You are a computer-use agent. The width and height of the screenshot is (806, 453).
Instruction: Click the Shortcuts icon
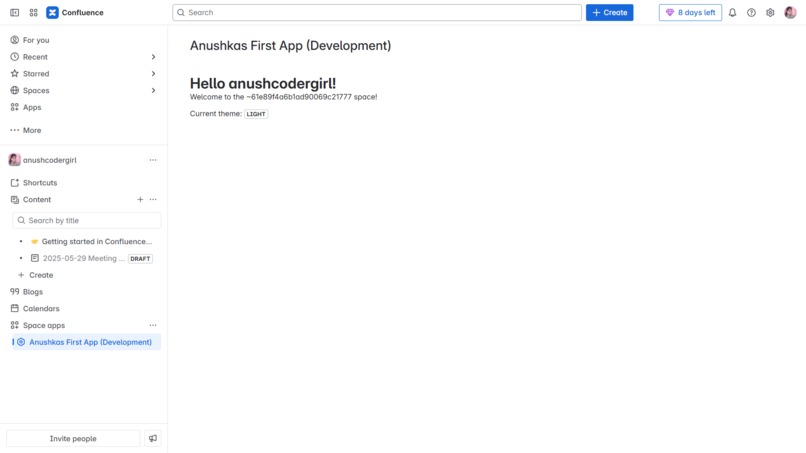point(14,183)
